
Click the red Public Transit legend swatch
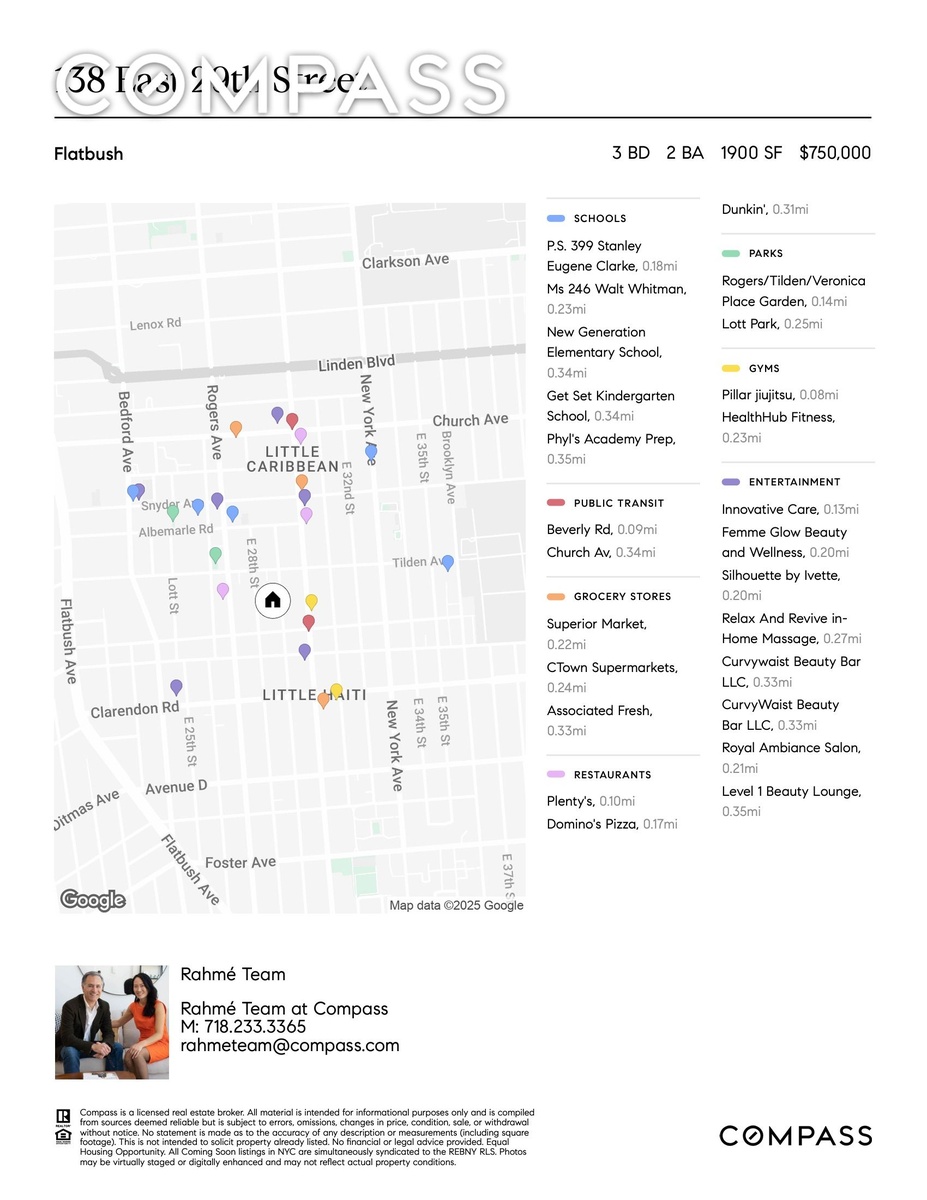tap(556, 503)
